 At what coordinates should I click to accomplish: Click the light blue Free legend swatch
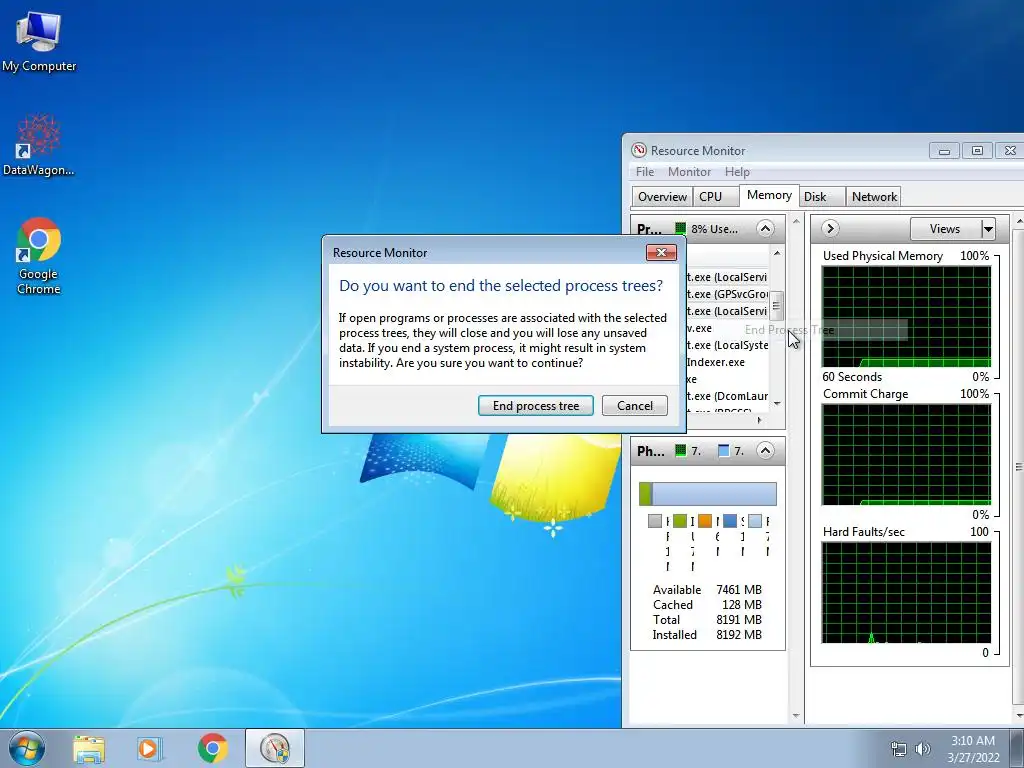click(x=755, y=520)
